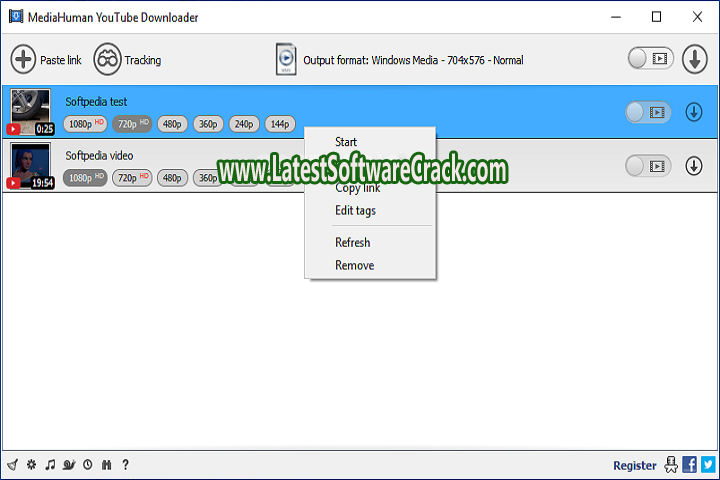Image resolution: width=720 pixels, height=480 pixels.
Task: Open the clock history icon
Action: coord(88,465)
